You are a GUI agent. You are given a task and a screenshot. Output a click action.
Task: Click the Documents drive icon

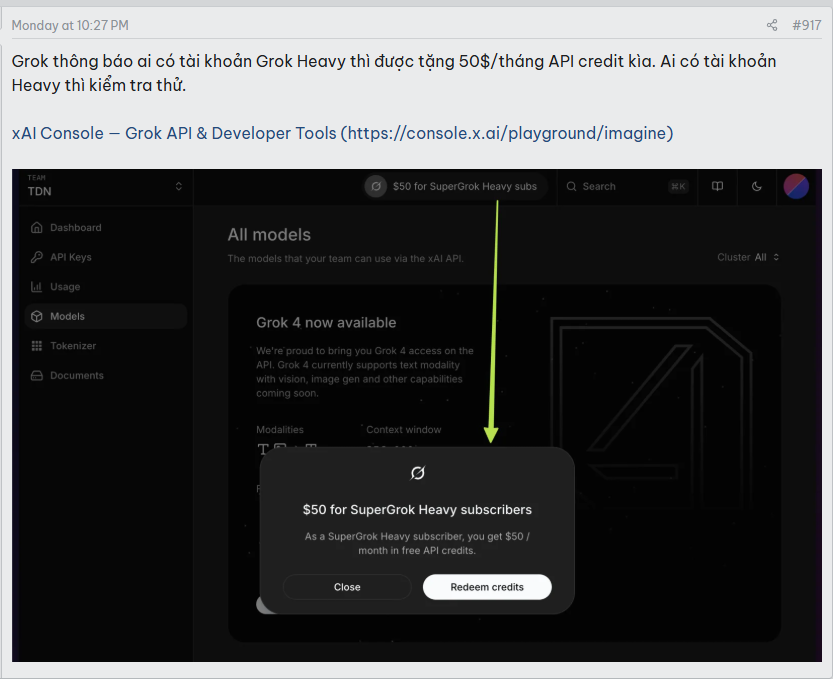tap(37, 376)
